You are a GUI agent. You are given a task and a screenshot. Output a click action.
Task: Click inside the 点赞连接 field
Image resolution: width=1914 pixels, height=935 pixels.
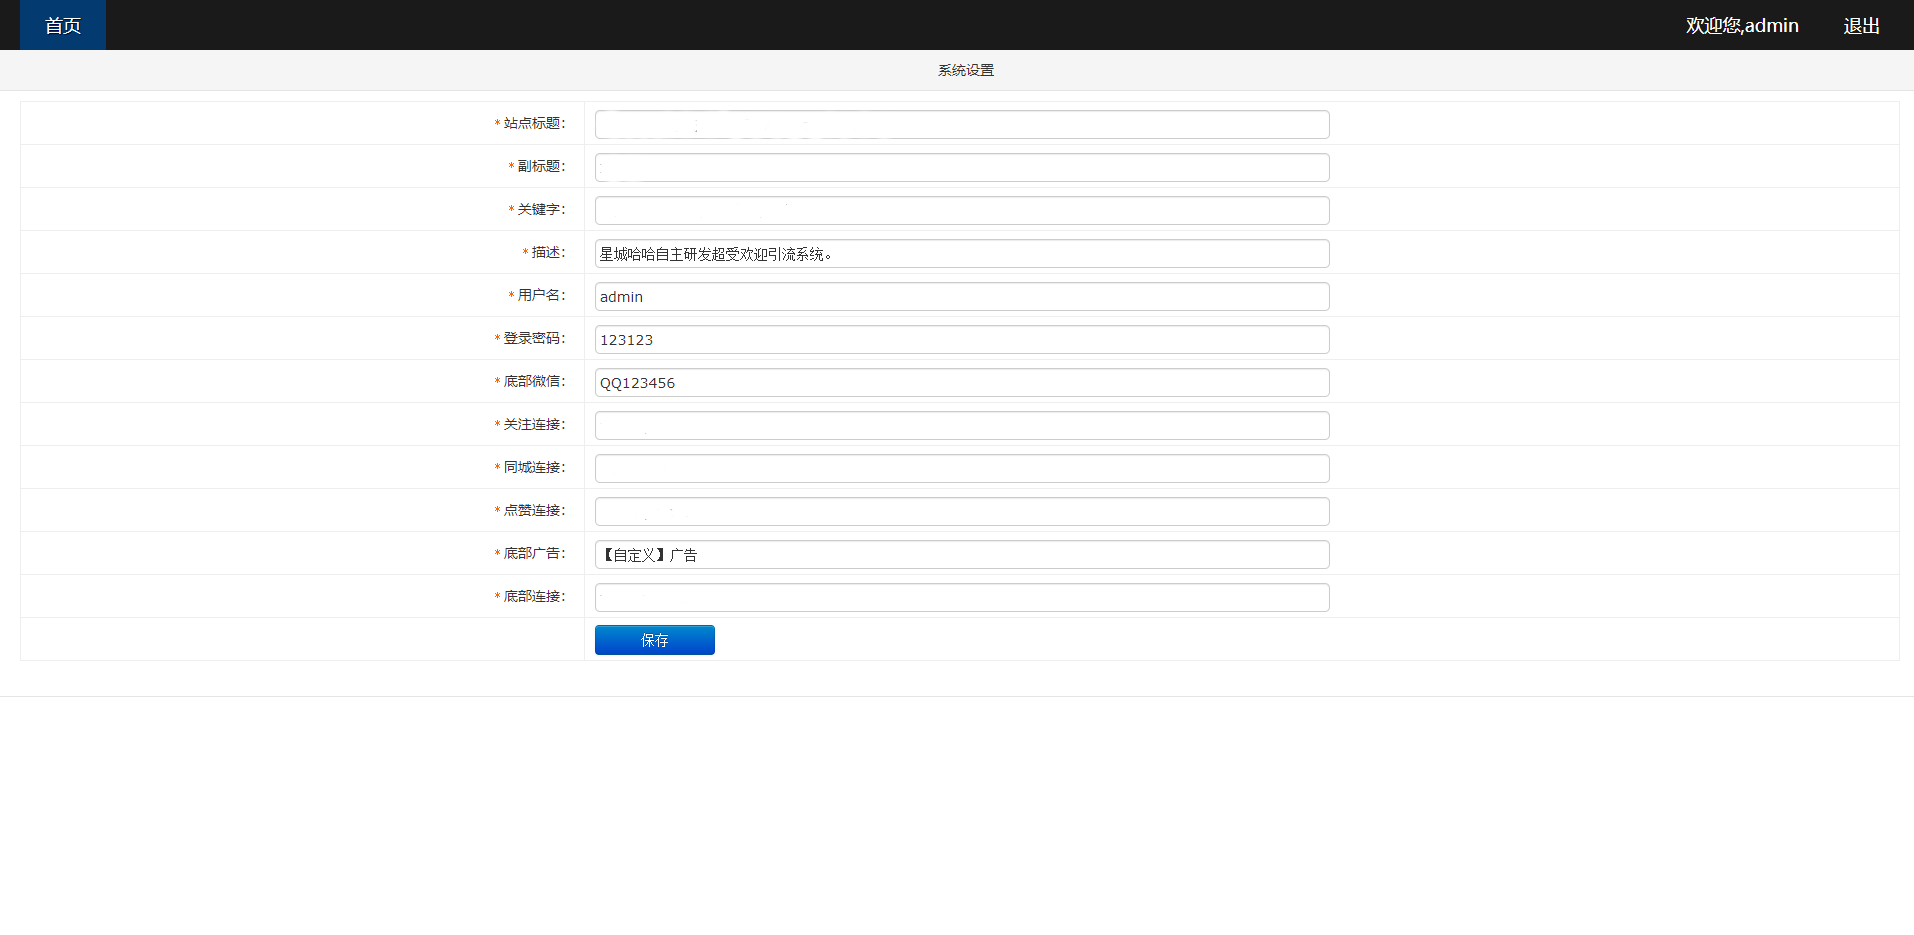click(961, 512)
